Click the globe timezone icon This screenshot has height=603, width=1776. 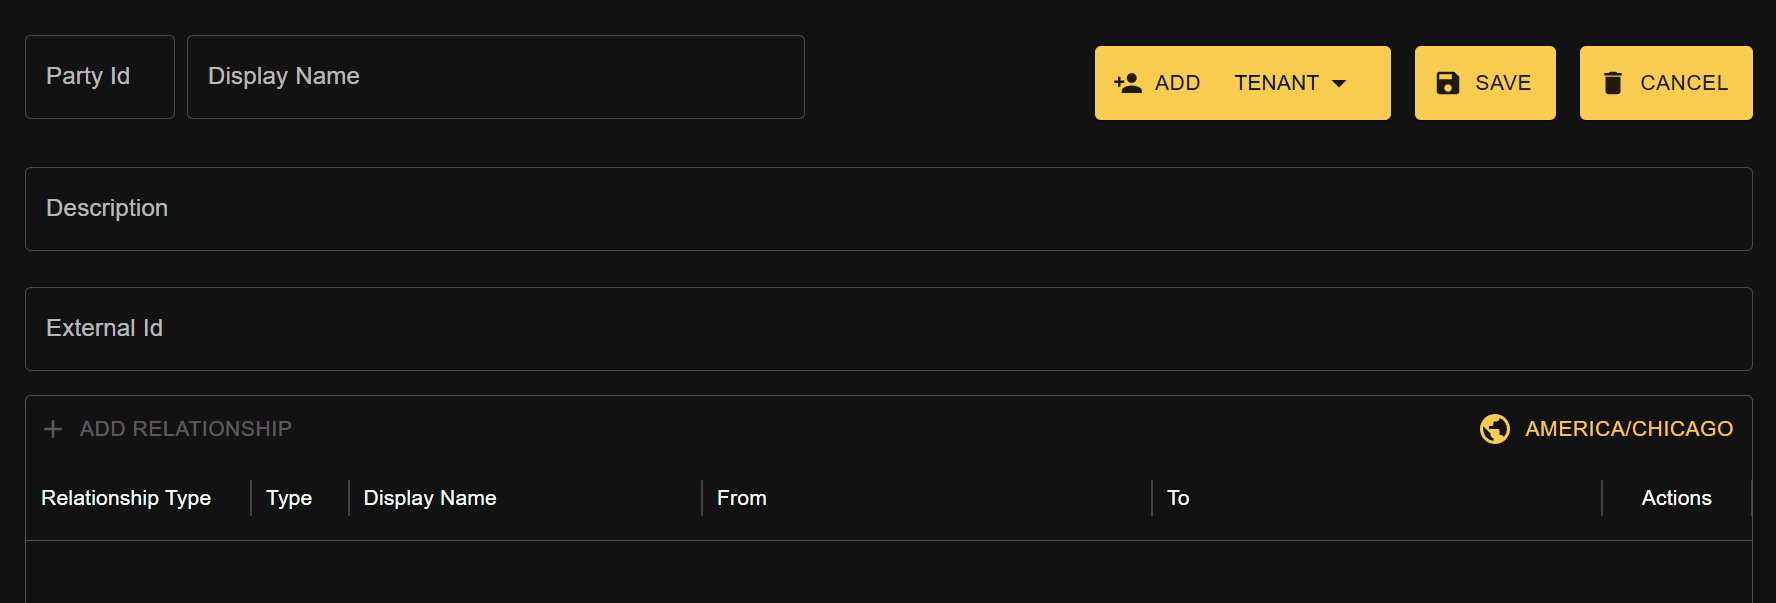(x=1495, y=429)
